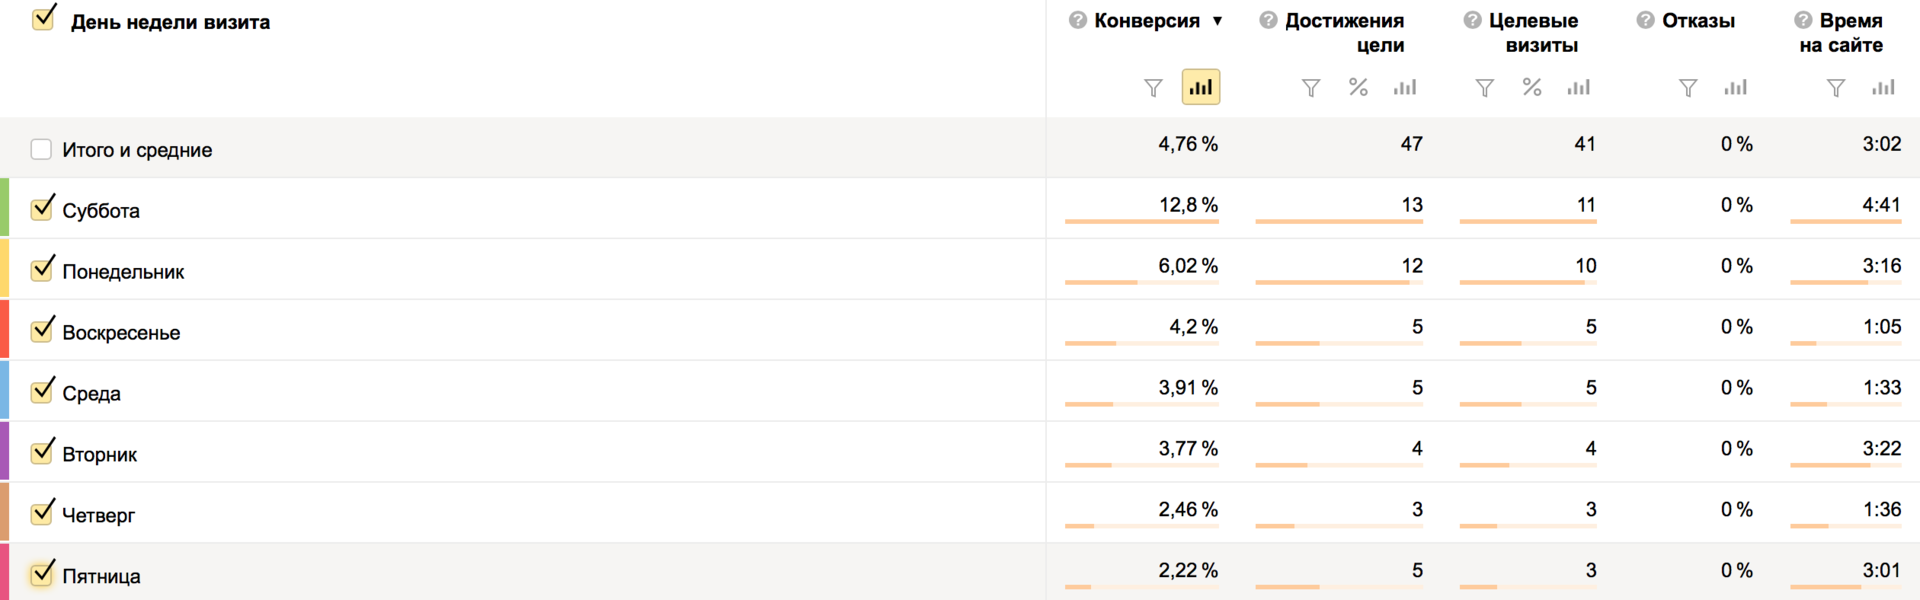Click sort arrow next to Конверсия
1920x600 pixels.
tap(1217, 21)
